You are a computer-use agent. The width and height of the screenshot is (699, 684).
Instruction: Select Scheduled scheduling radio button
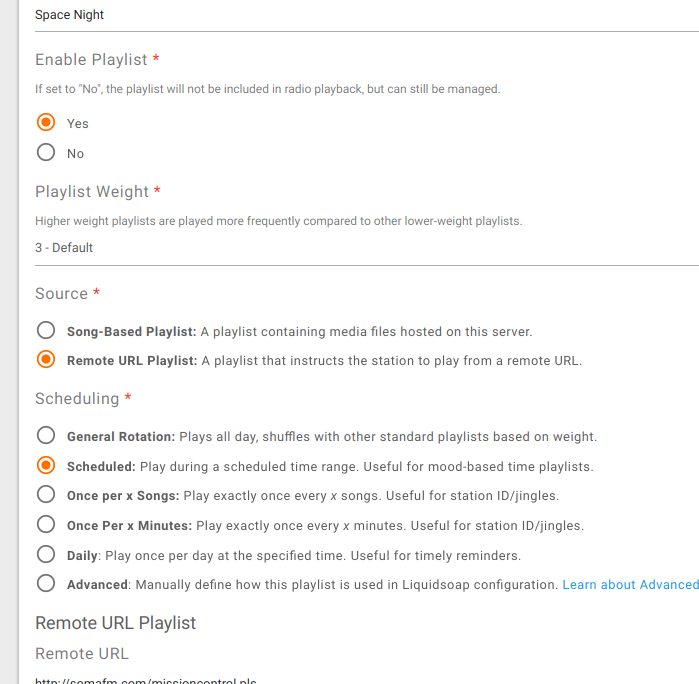tap(46, 466)
